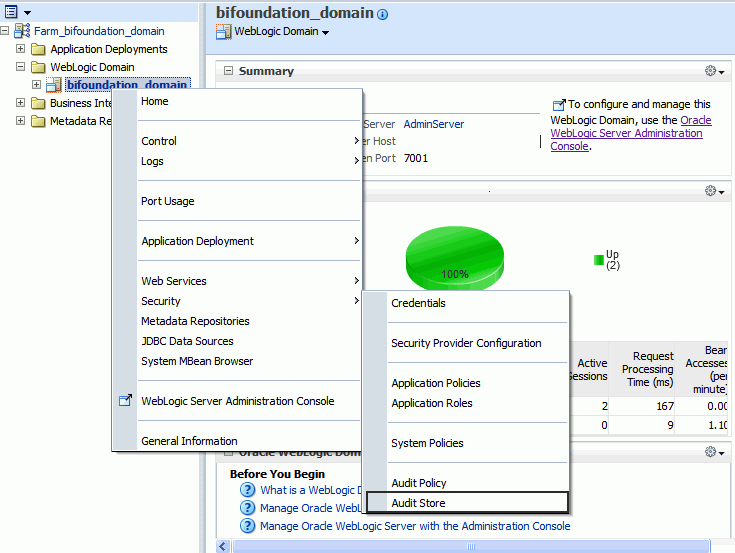Click the listen port value 7001
735x553 pixels.
(416, 158)
